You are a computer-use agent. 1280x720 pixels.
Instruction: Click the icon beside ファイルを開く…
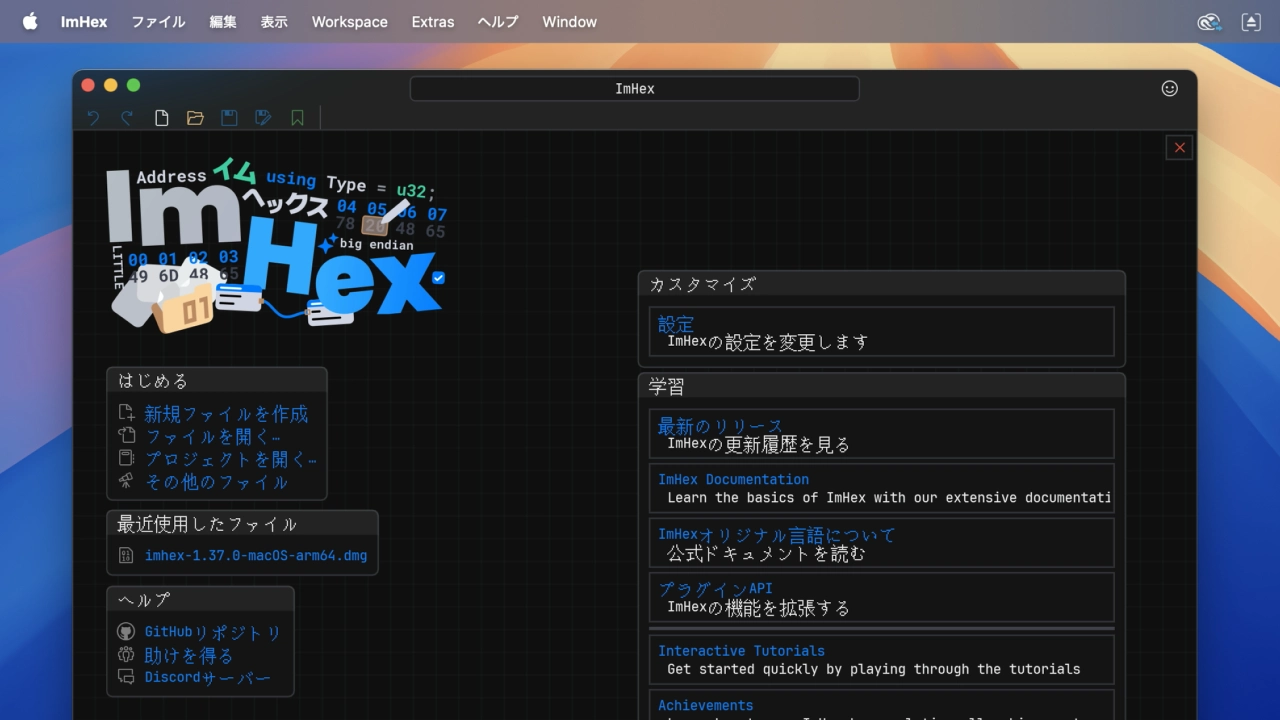click(126, 436)
